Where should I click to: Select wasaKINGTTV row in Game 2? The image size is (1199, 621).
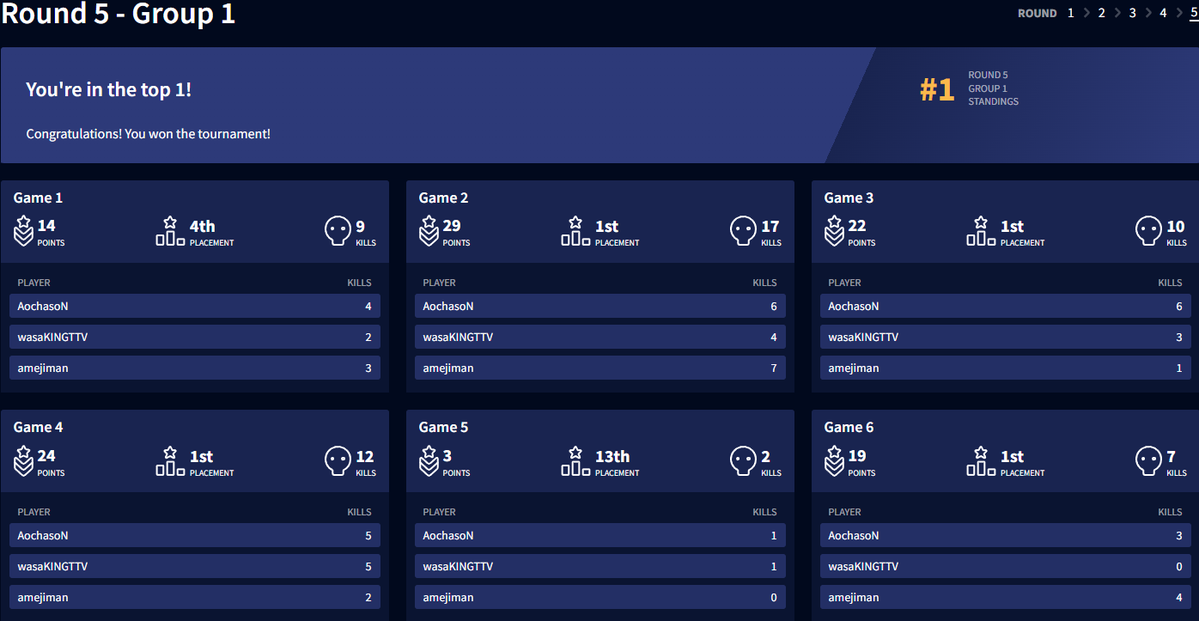pos(600,337)
